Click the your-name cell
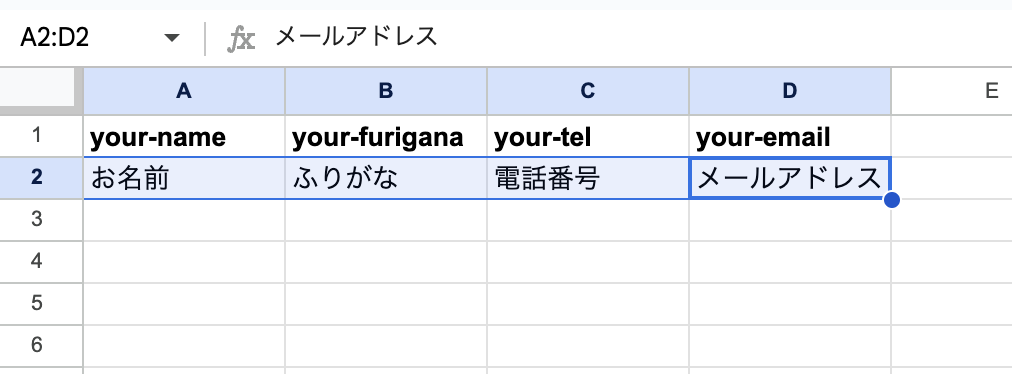This screenshot has height=374, width=1012. [184, 136]
